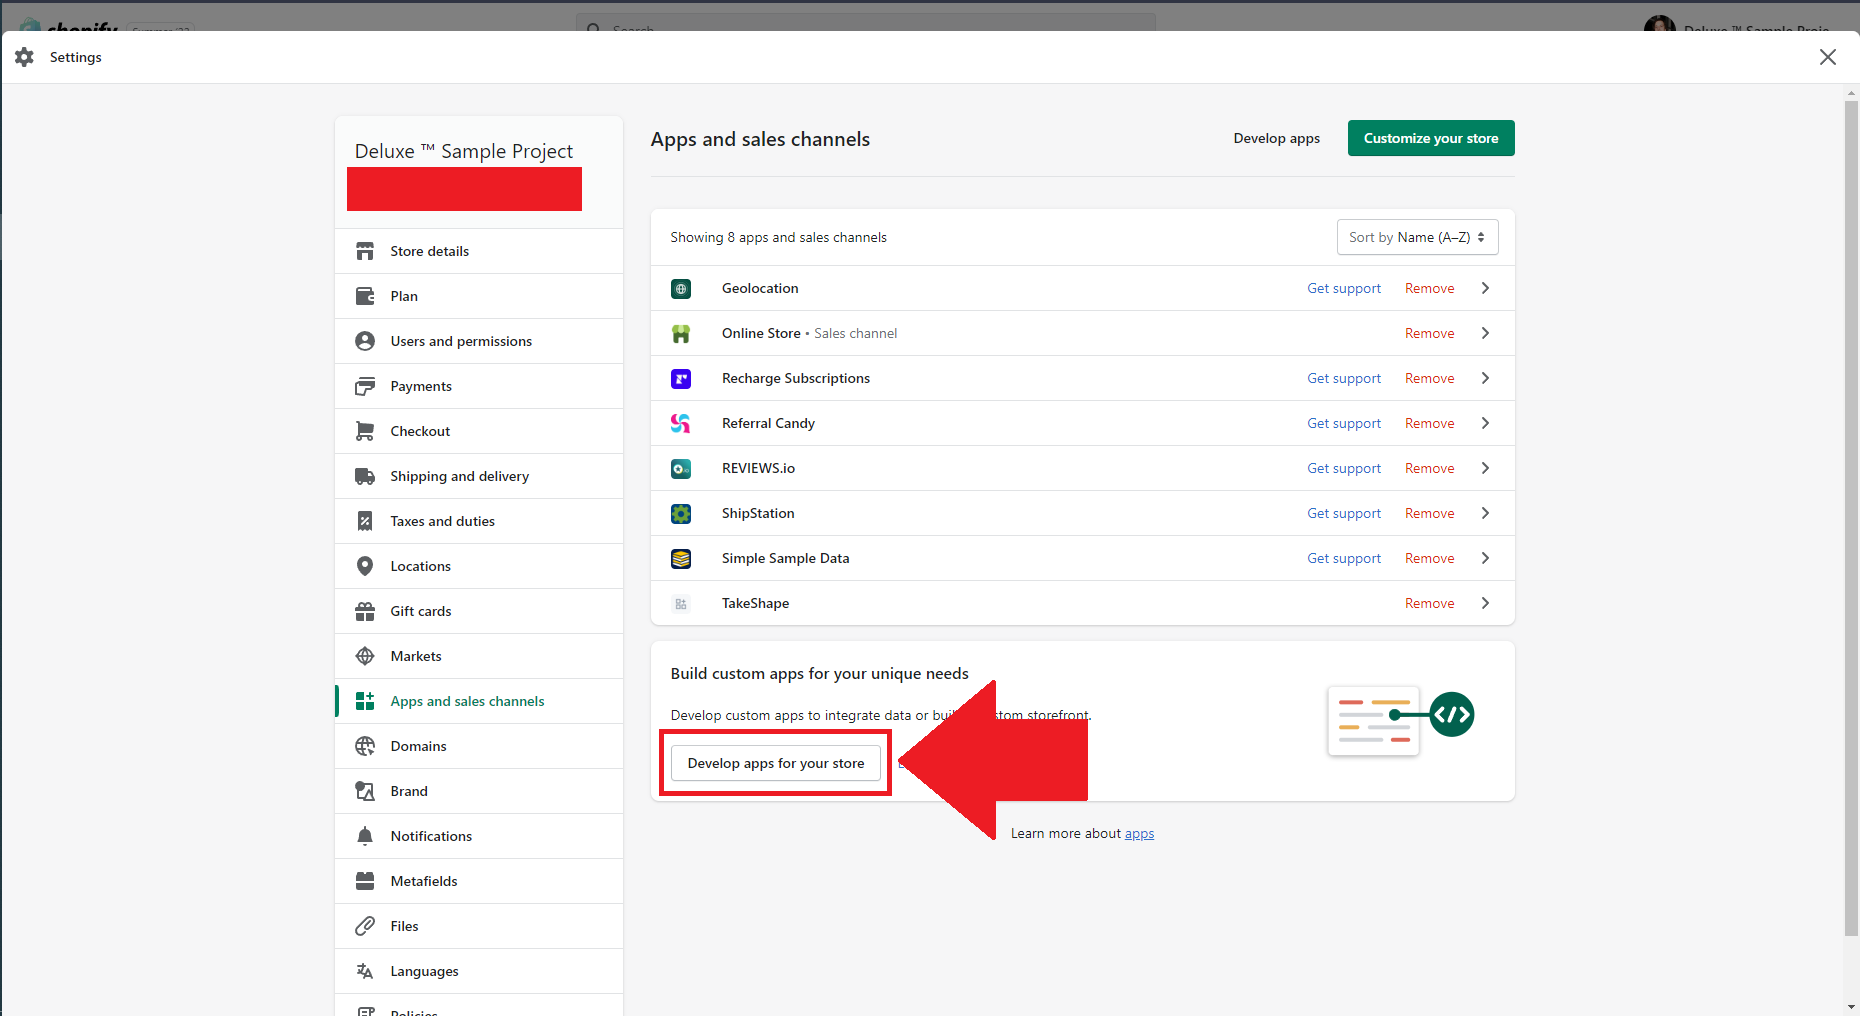Click the REVIEWS.io app icon
The height and width of the screenshot is (1016, 1860).
[681, 468]
